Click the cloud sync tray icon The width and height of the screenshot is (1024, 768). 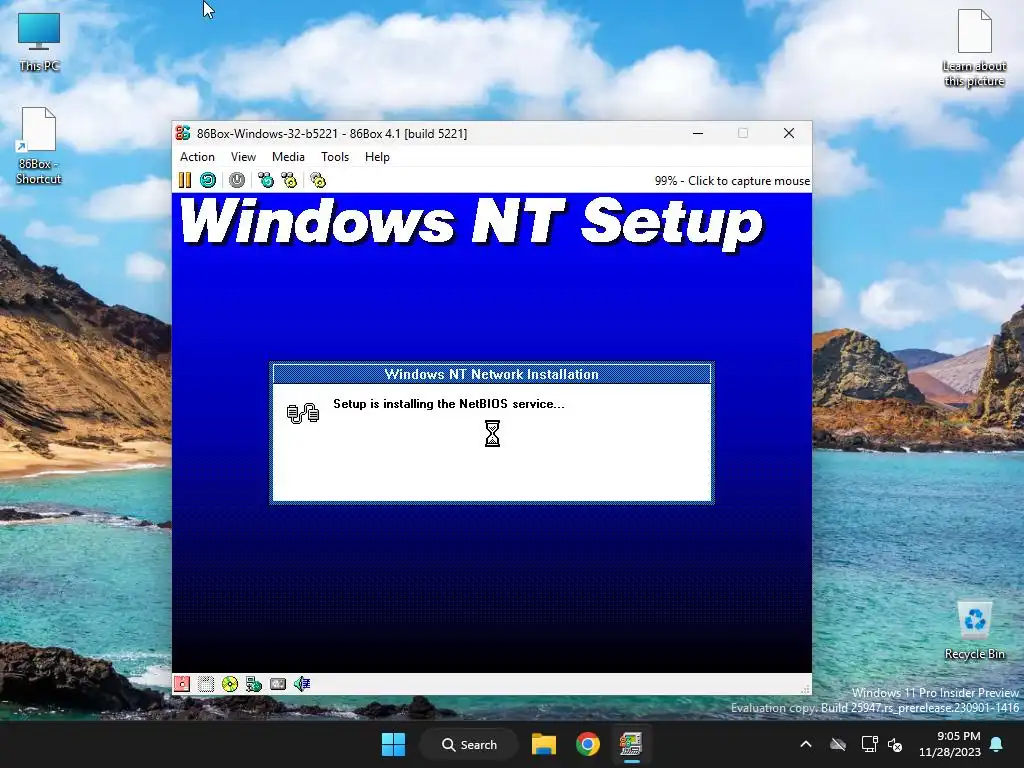click(x=838, y=744)
